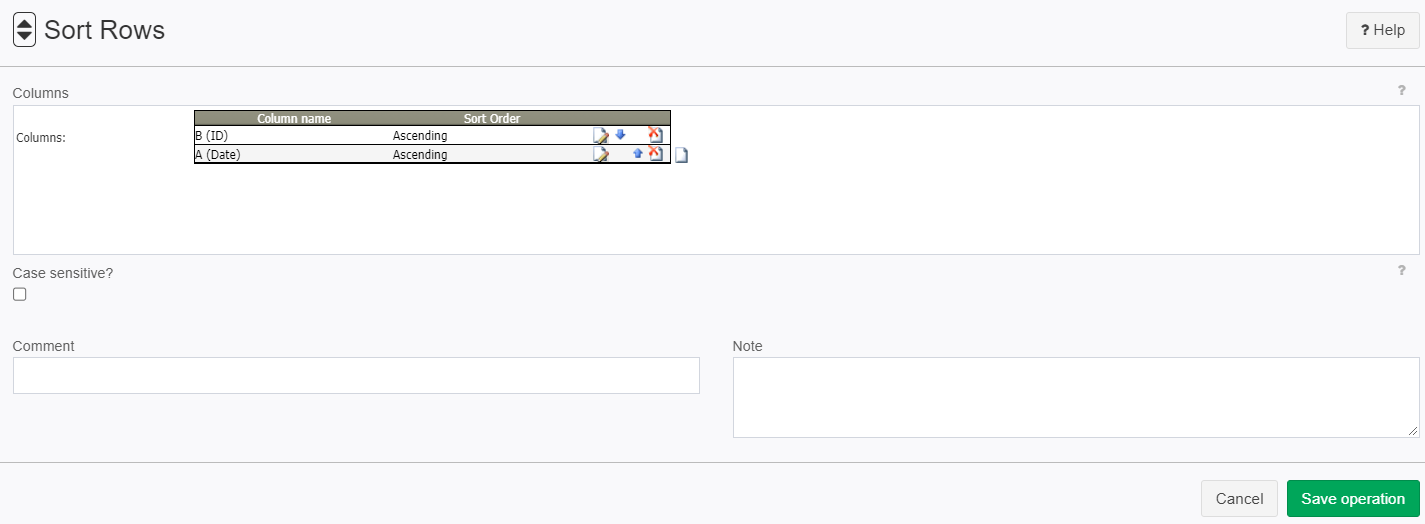
Task: Move A (Date) row up
Action: click(x=638, y=153)
